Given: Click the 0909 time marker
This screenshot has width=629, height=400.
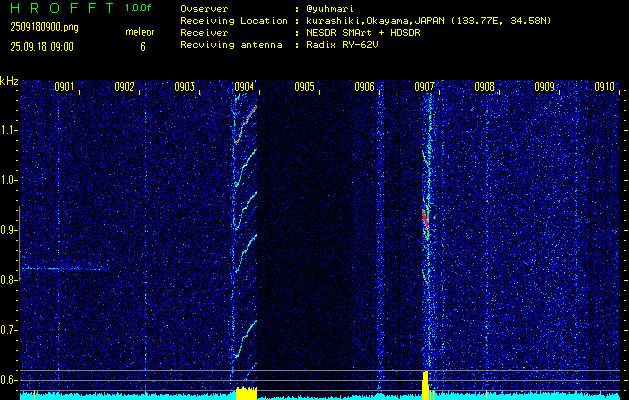Looking at the screenshot, I should coord(544,87).
